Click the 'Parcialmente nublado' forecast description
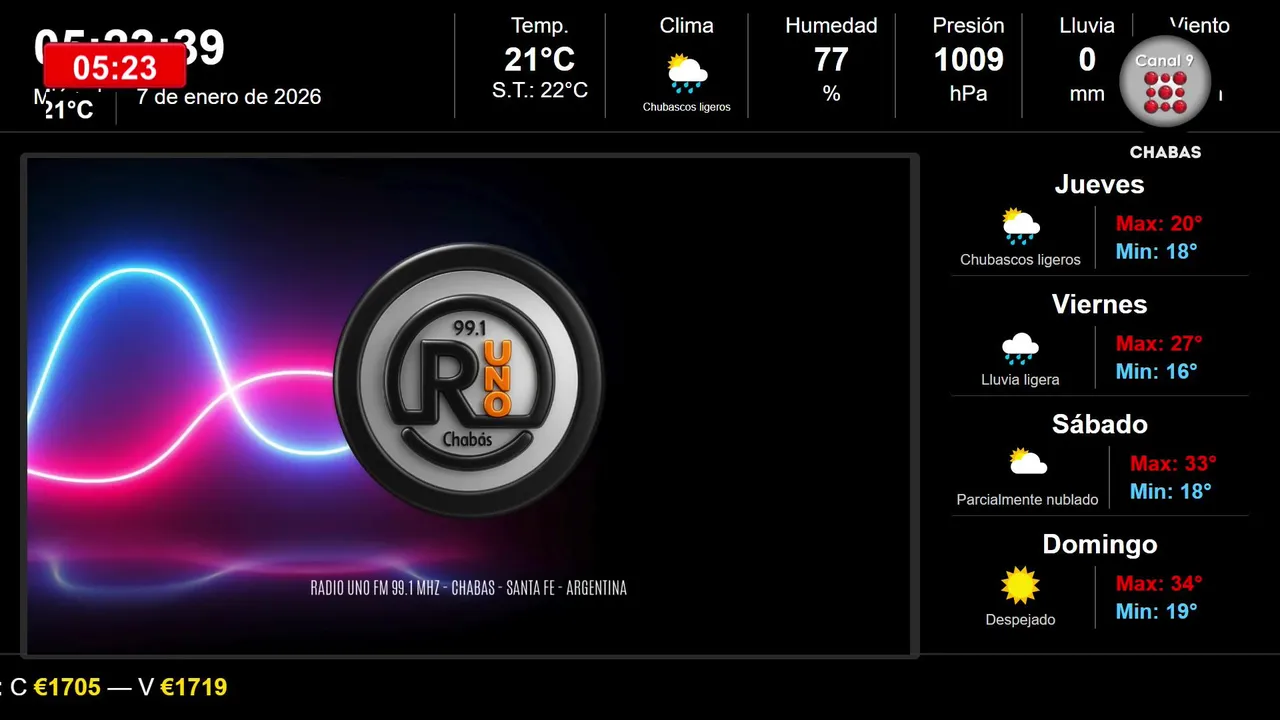This screenshot has width=1280, height=720. coord(1027,500)
